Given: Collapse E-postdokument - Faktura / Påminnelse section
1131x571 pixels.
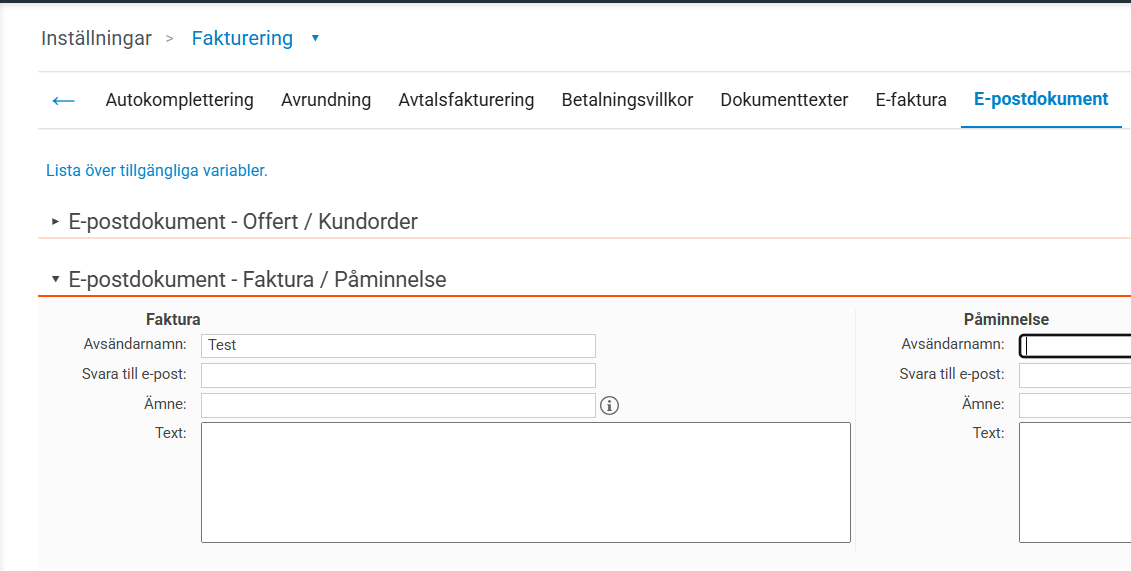Looking at the screenshot, I should (x=257, y=280).
